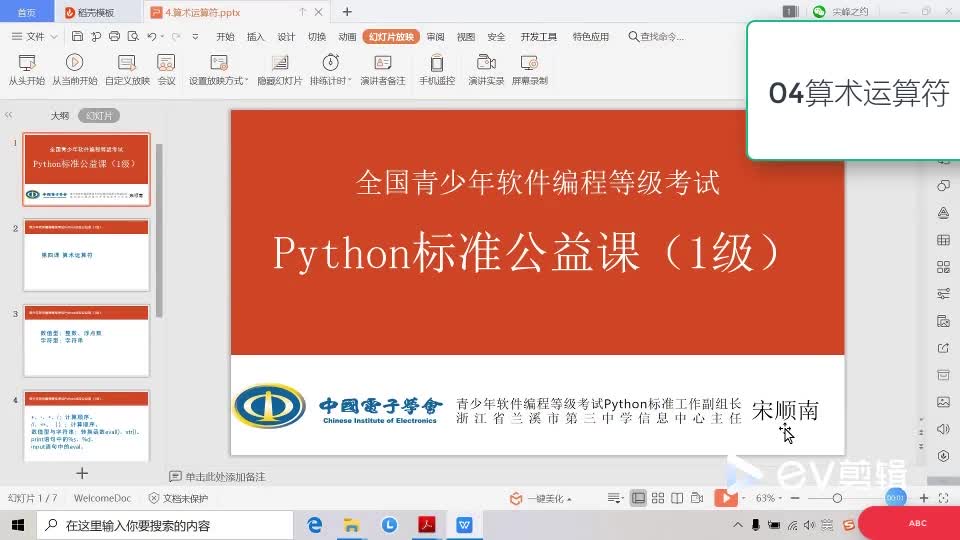The width and height of the screenshot is (960, 540).
Task: Switch panel to 大纲 outline view
Action: [x=60, y=115]
